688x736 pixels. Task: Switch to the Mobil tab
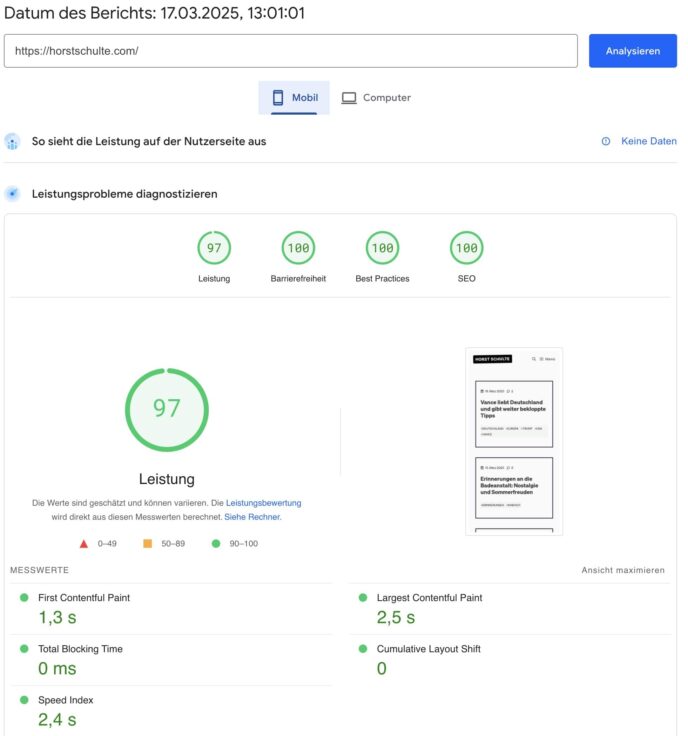pyautogui.click(x=294, y=98)
